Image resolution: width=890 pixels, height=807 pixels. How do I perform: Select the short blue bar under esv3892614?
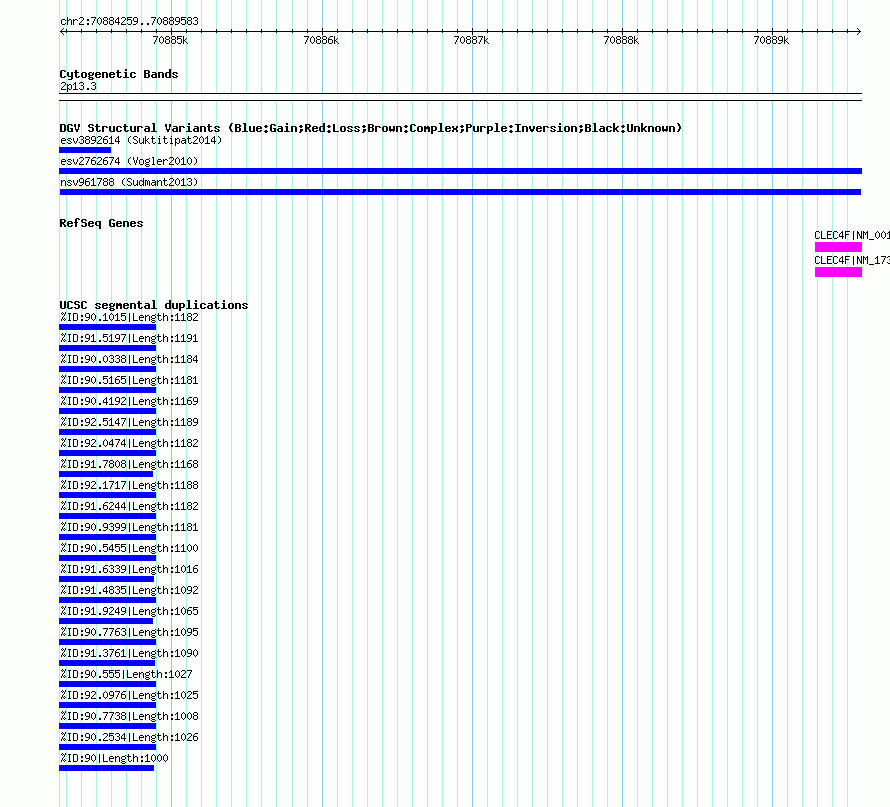(x=85, y=150)
